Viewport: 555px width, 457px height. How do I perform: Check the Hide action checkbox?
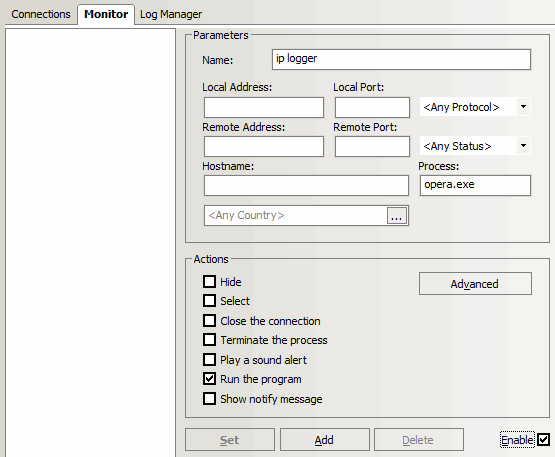coord(209,282)
